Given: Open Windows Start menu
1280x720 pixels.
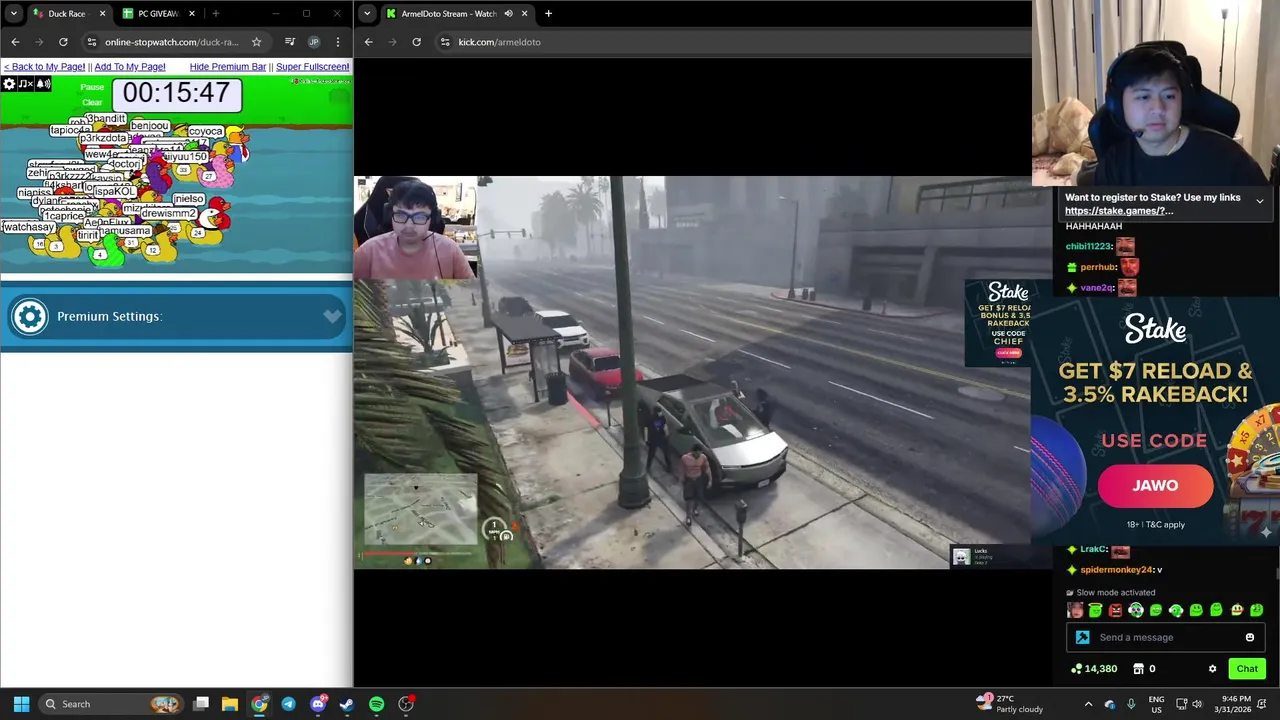Looking at the screenshot, I should pyautogui.click(x=21, y=704).
